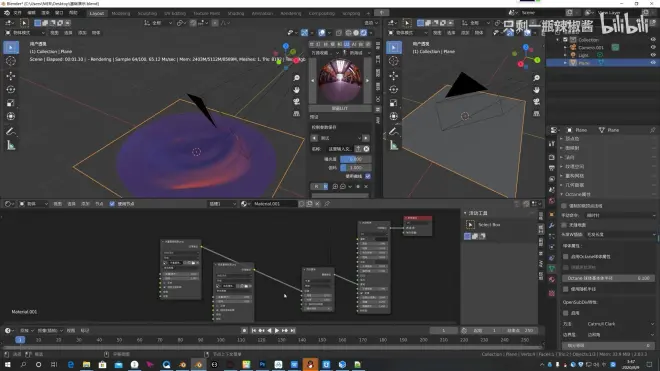Select the Rotate tool in left viewport toolbar
Viewport: 660px width, 371px height.
[11, 89]
